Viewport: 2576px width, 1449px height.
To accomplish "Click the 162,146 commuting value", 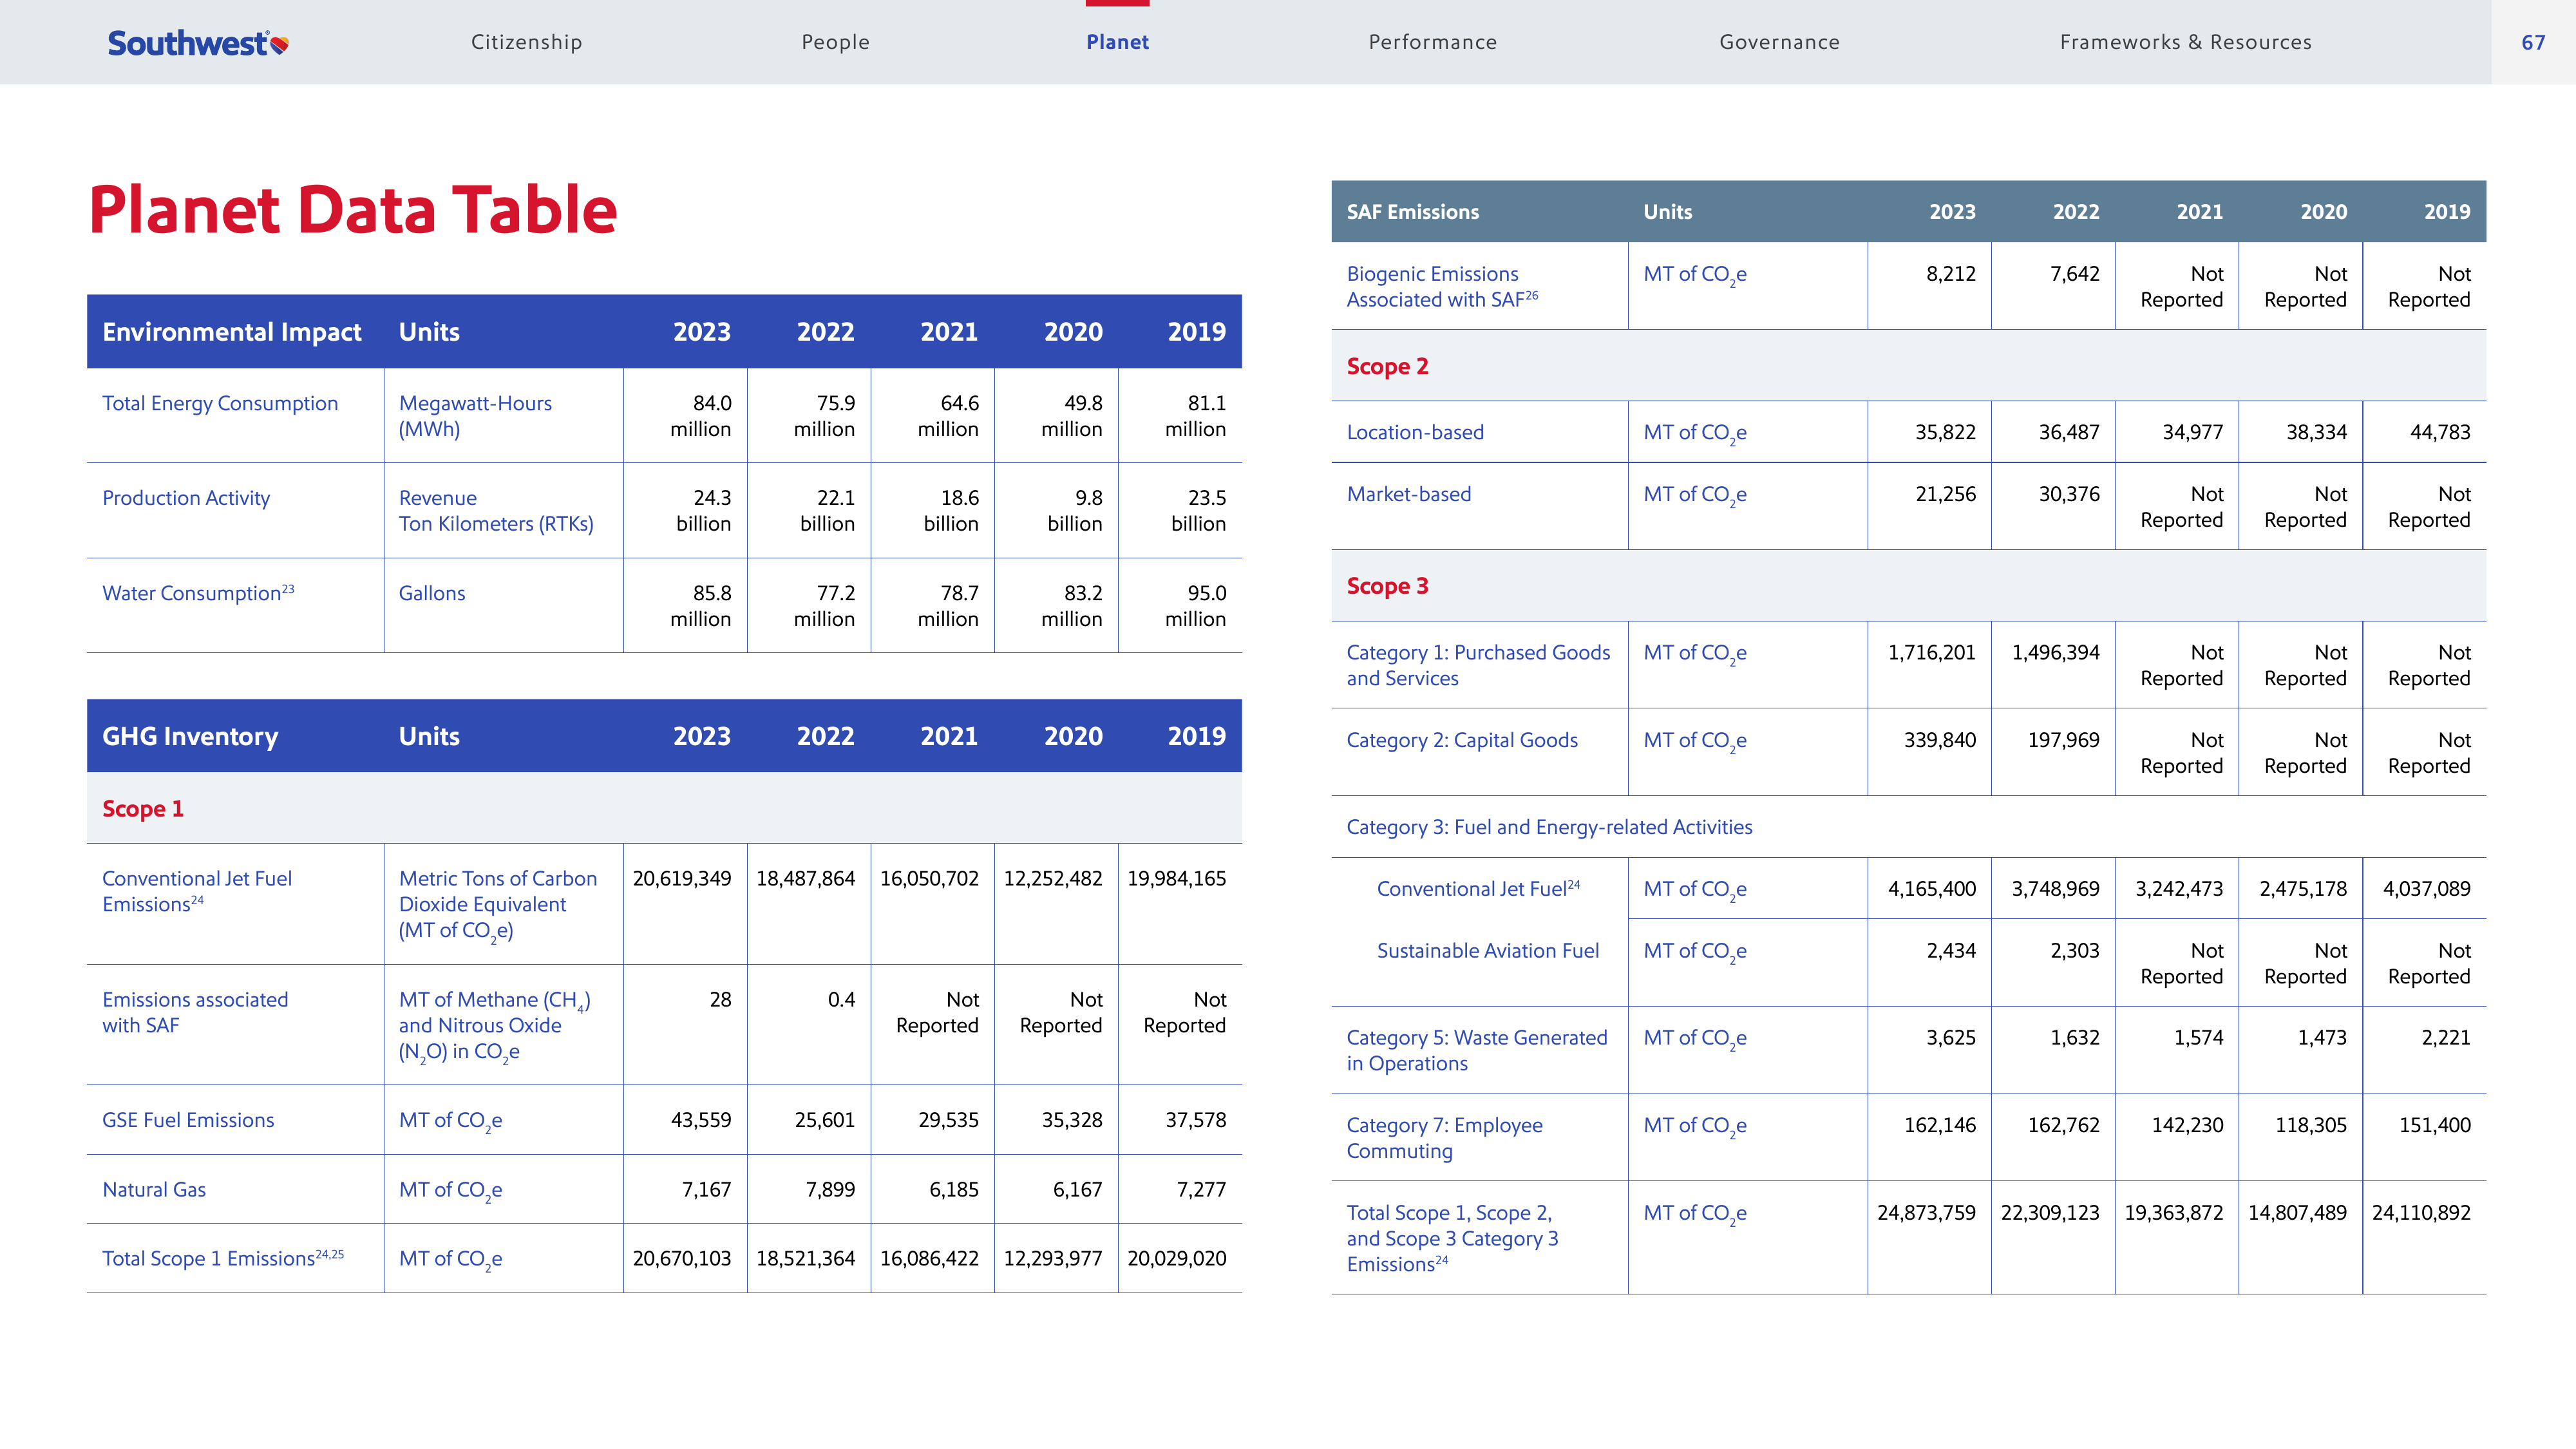I will pos(1940,1125).
